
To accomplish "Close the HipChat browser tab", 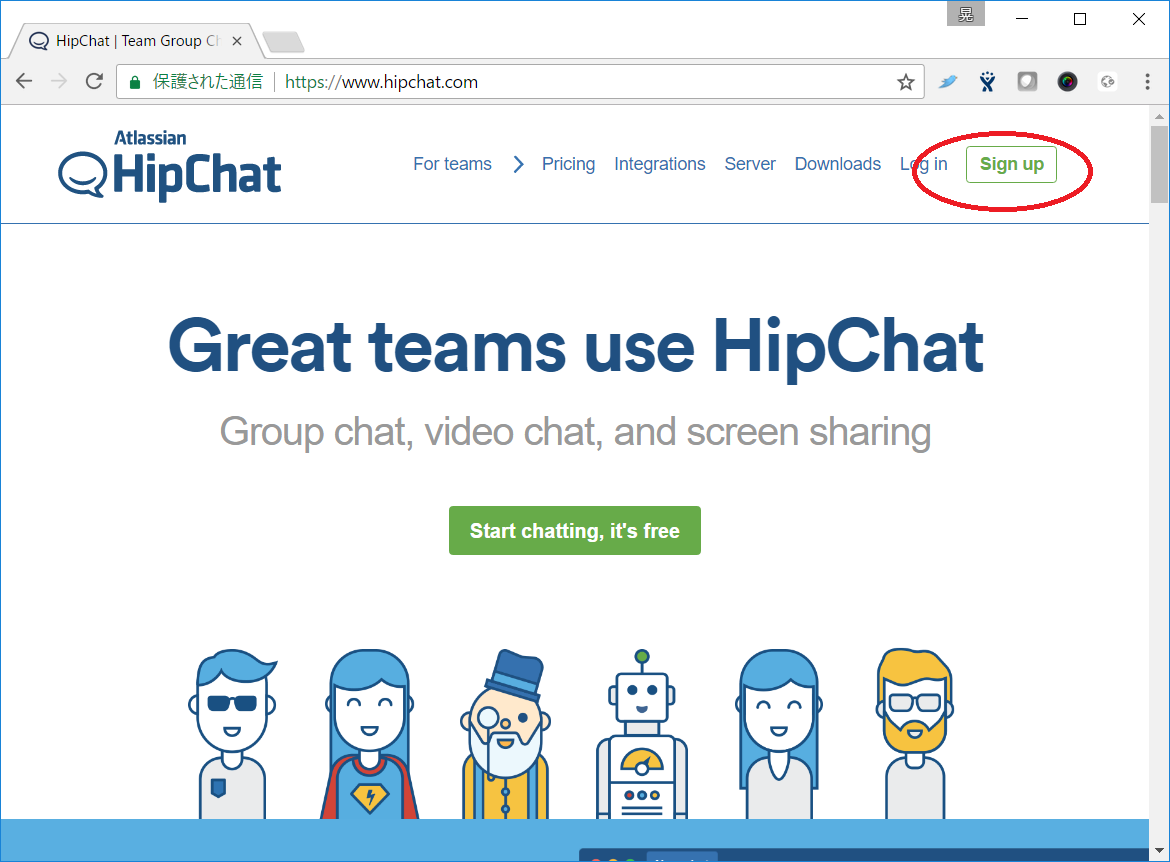I will pos(237,41).
